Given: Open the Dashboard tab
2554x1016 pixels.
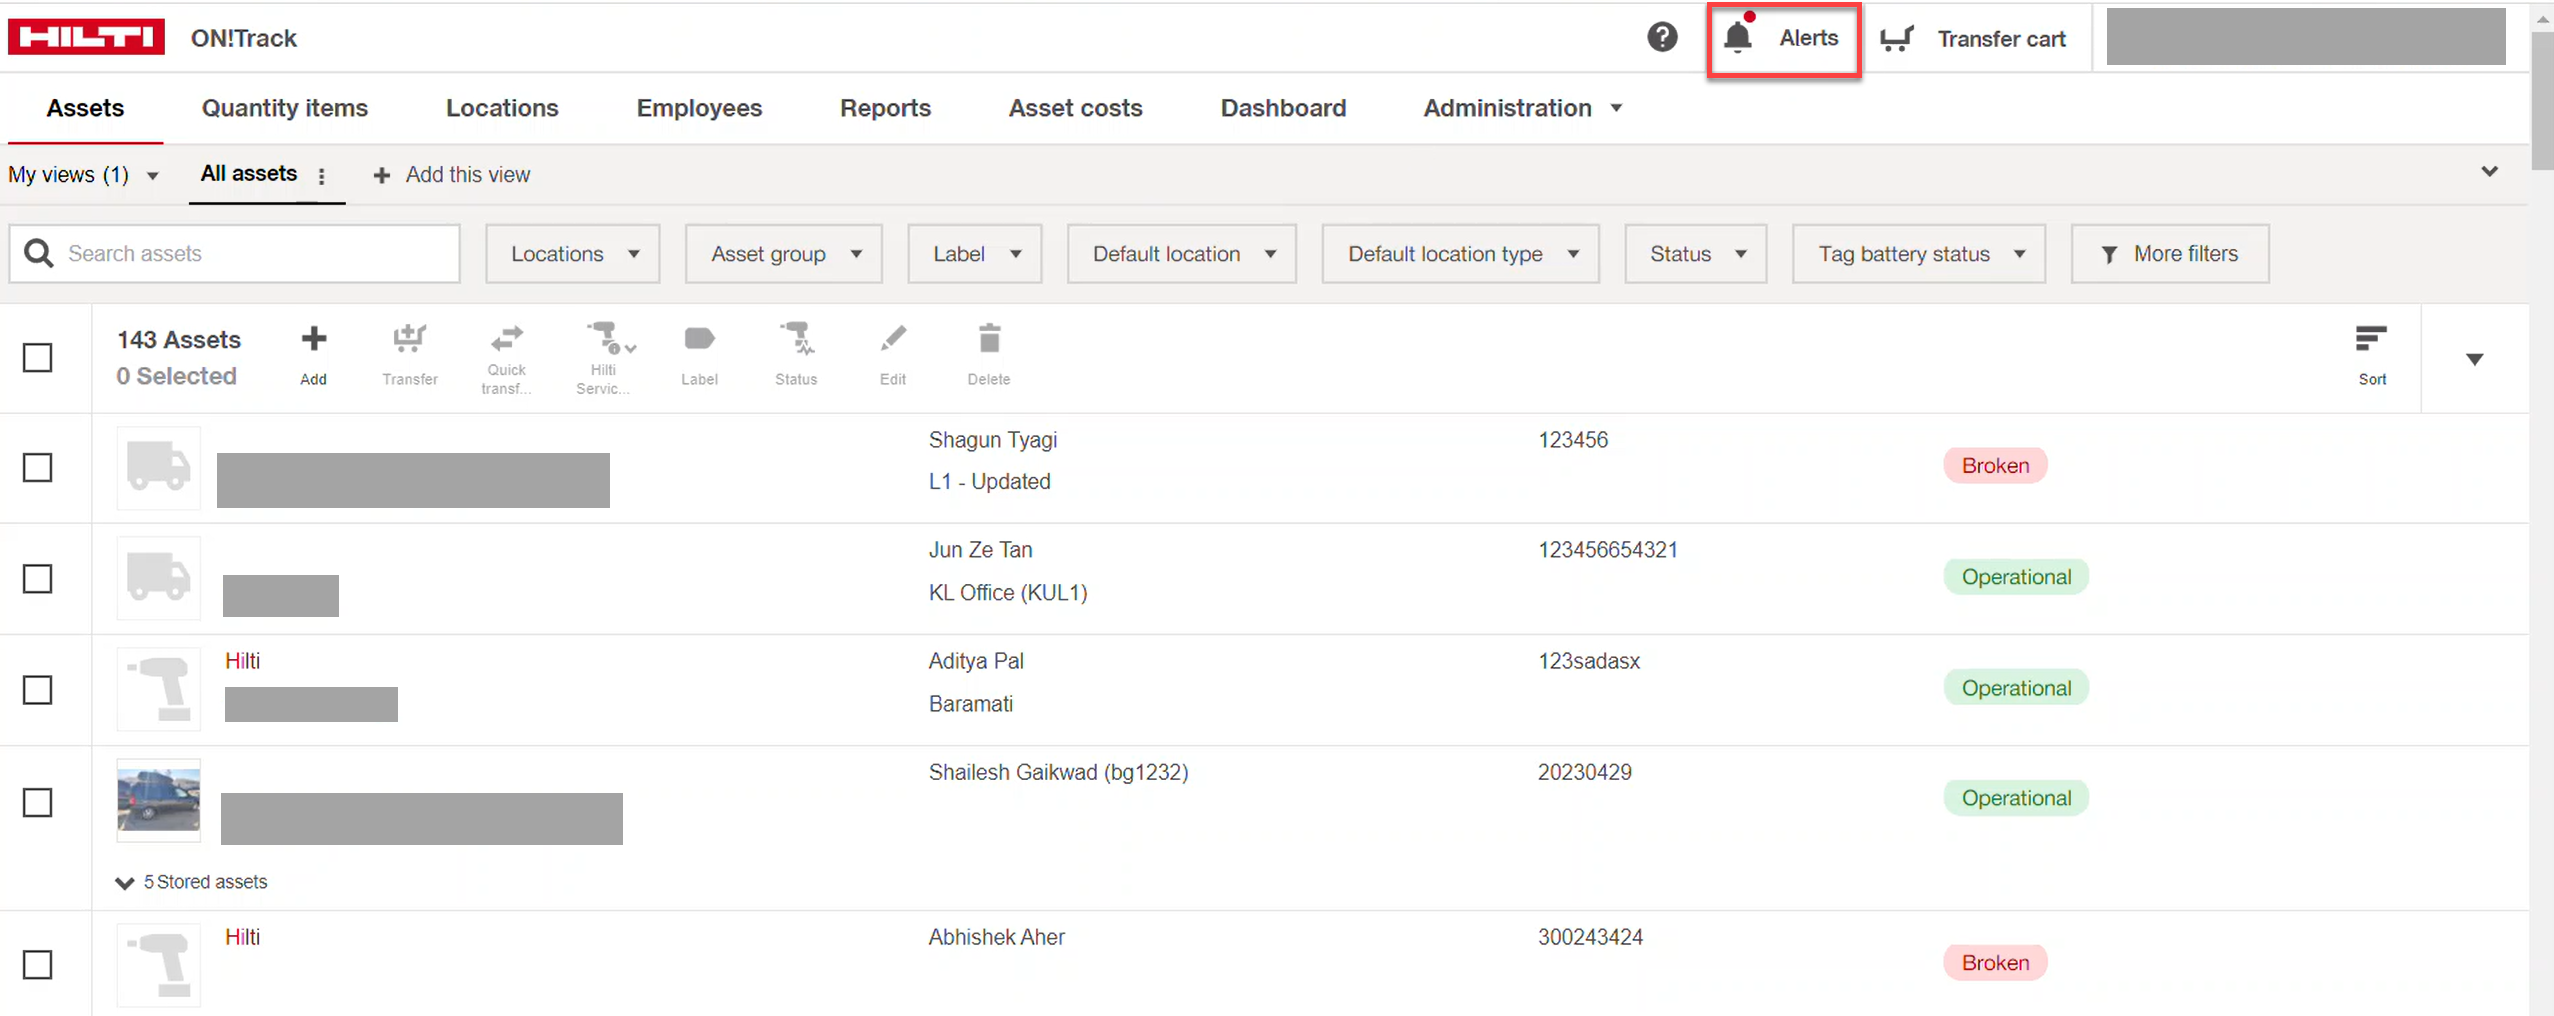Looking at the screenshot, I should (x=1283, y=108).
